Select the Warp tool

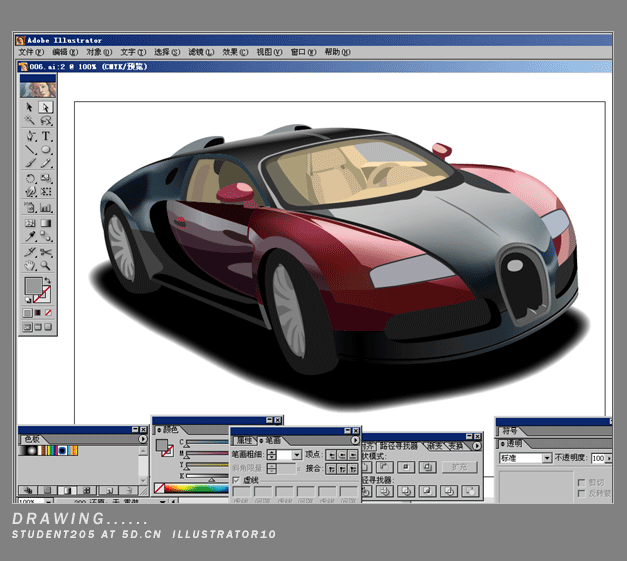(30, 192)
